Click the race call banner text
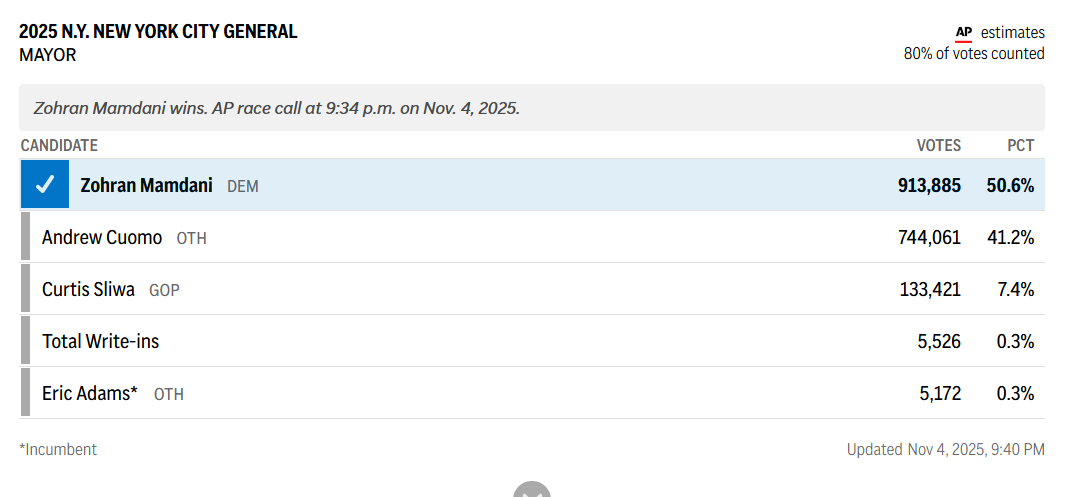Viewport: 1084px width, 497px height. point(277,108)
